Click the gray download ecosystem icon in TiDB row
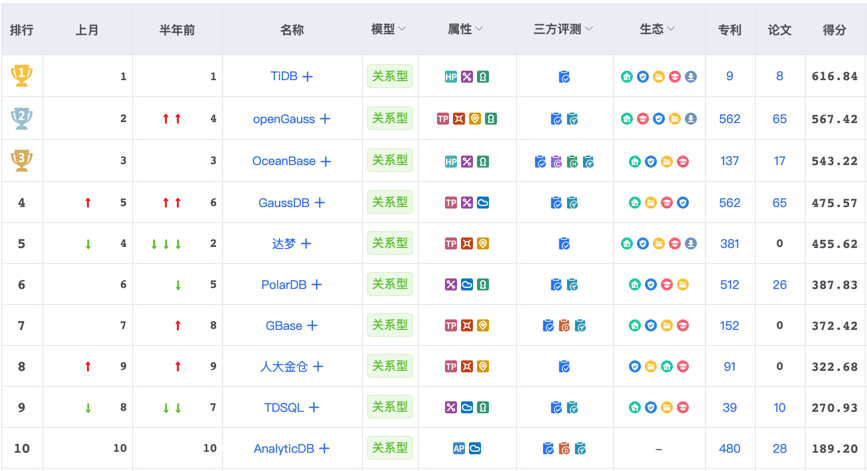This screenshot has height=471, width=867. click(x=691, y=77)
